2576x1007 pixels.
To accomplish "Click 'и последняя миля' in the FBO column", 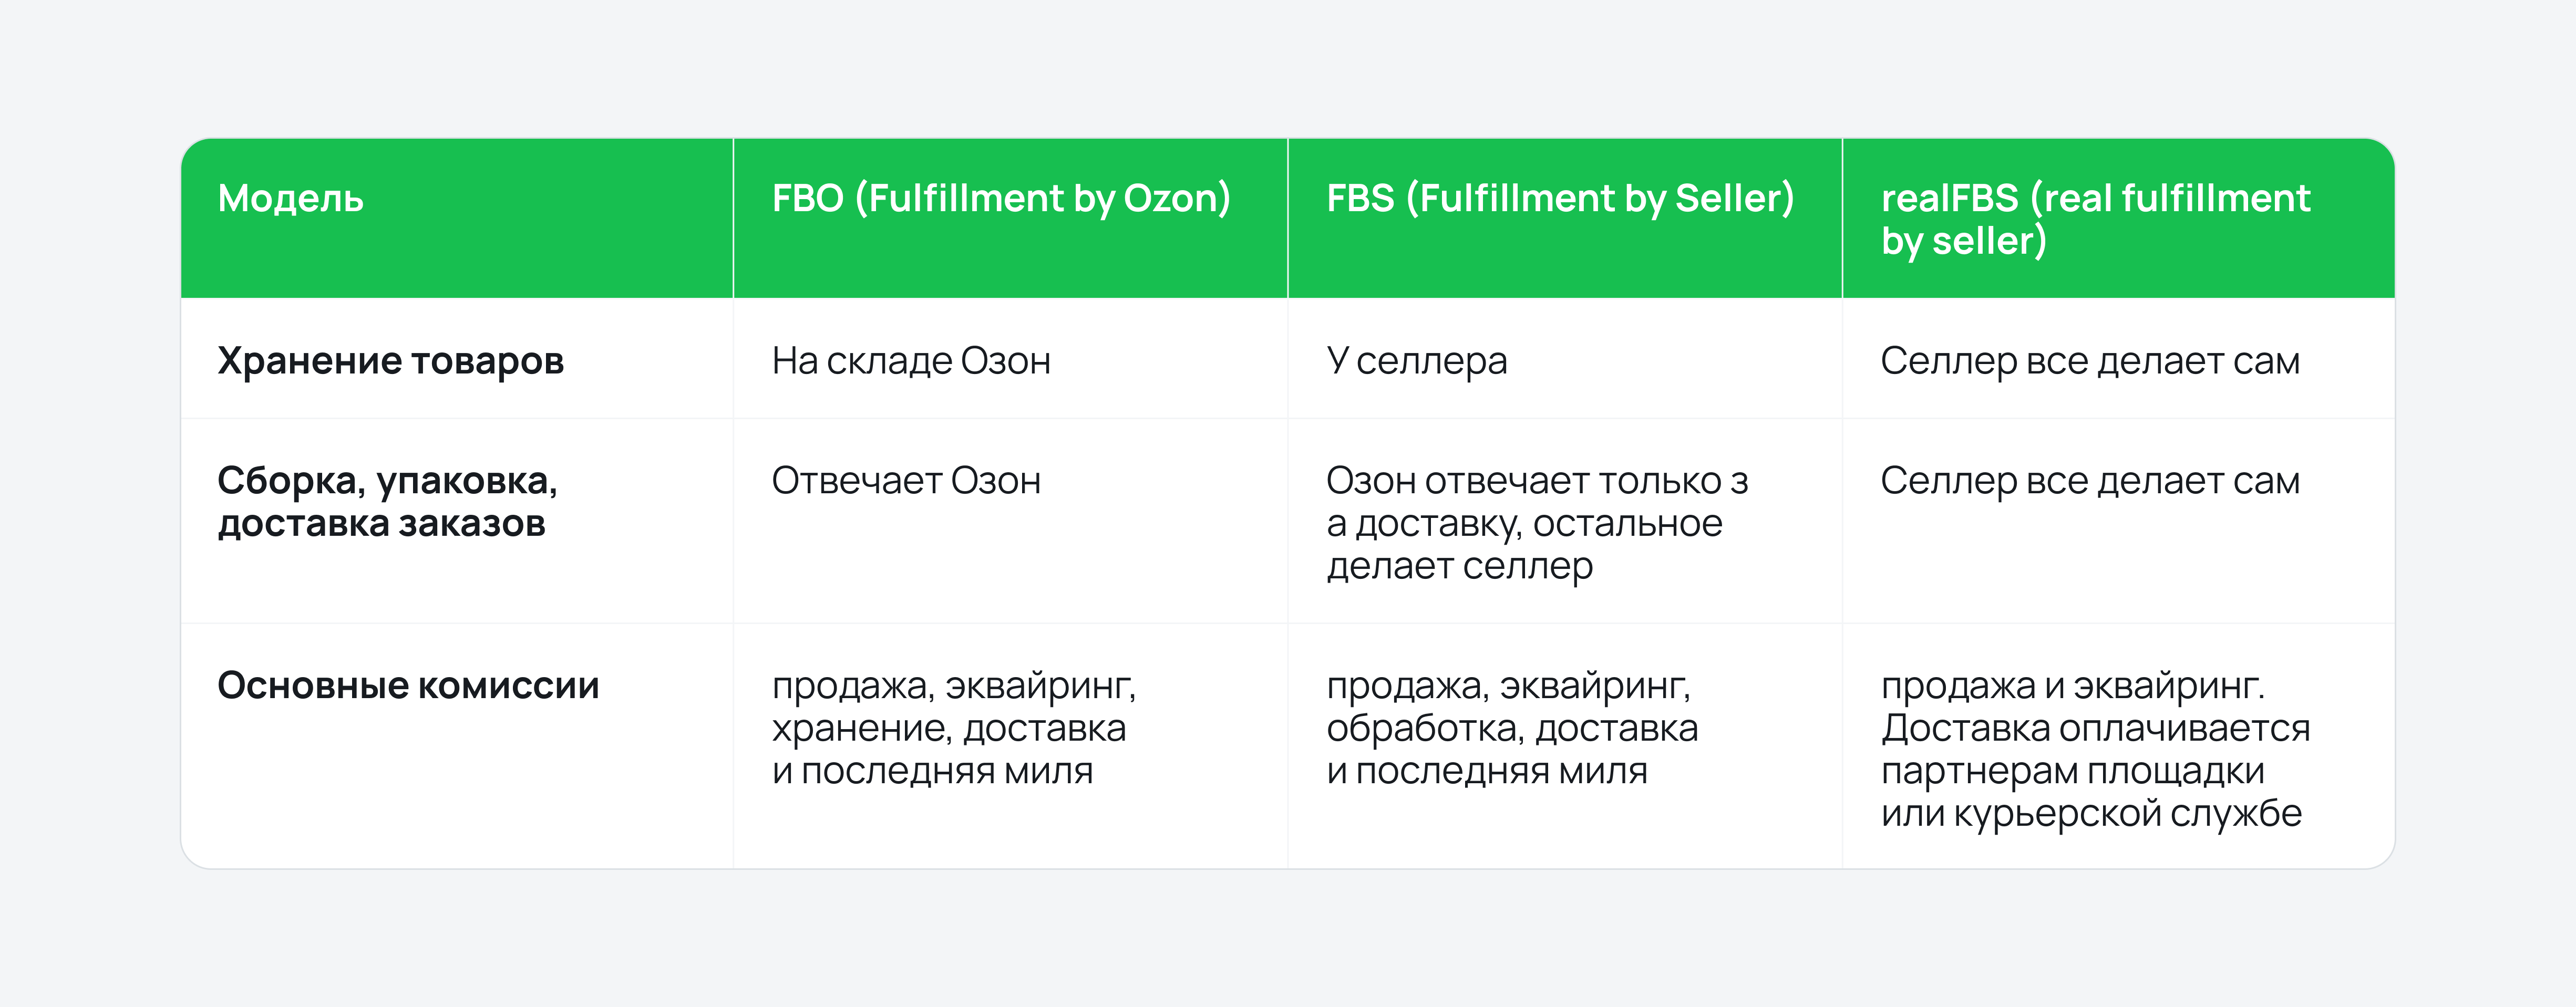I will point(932,772).
